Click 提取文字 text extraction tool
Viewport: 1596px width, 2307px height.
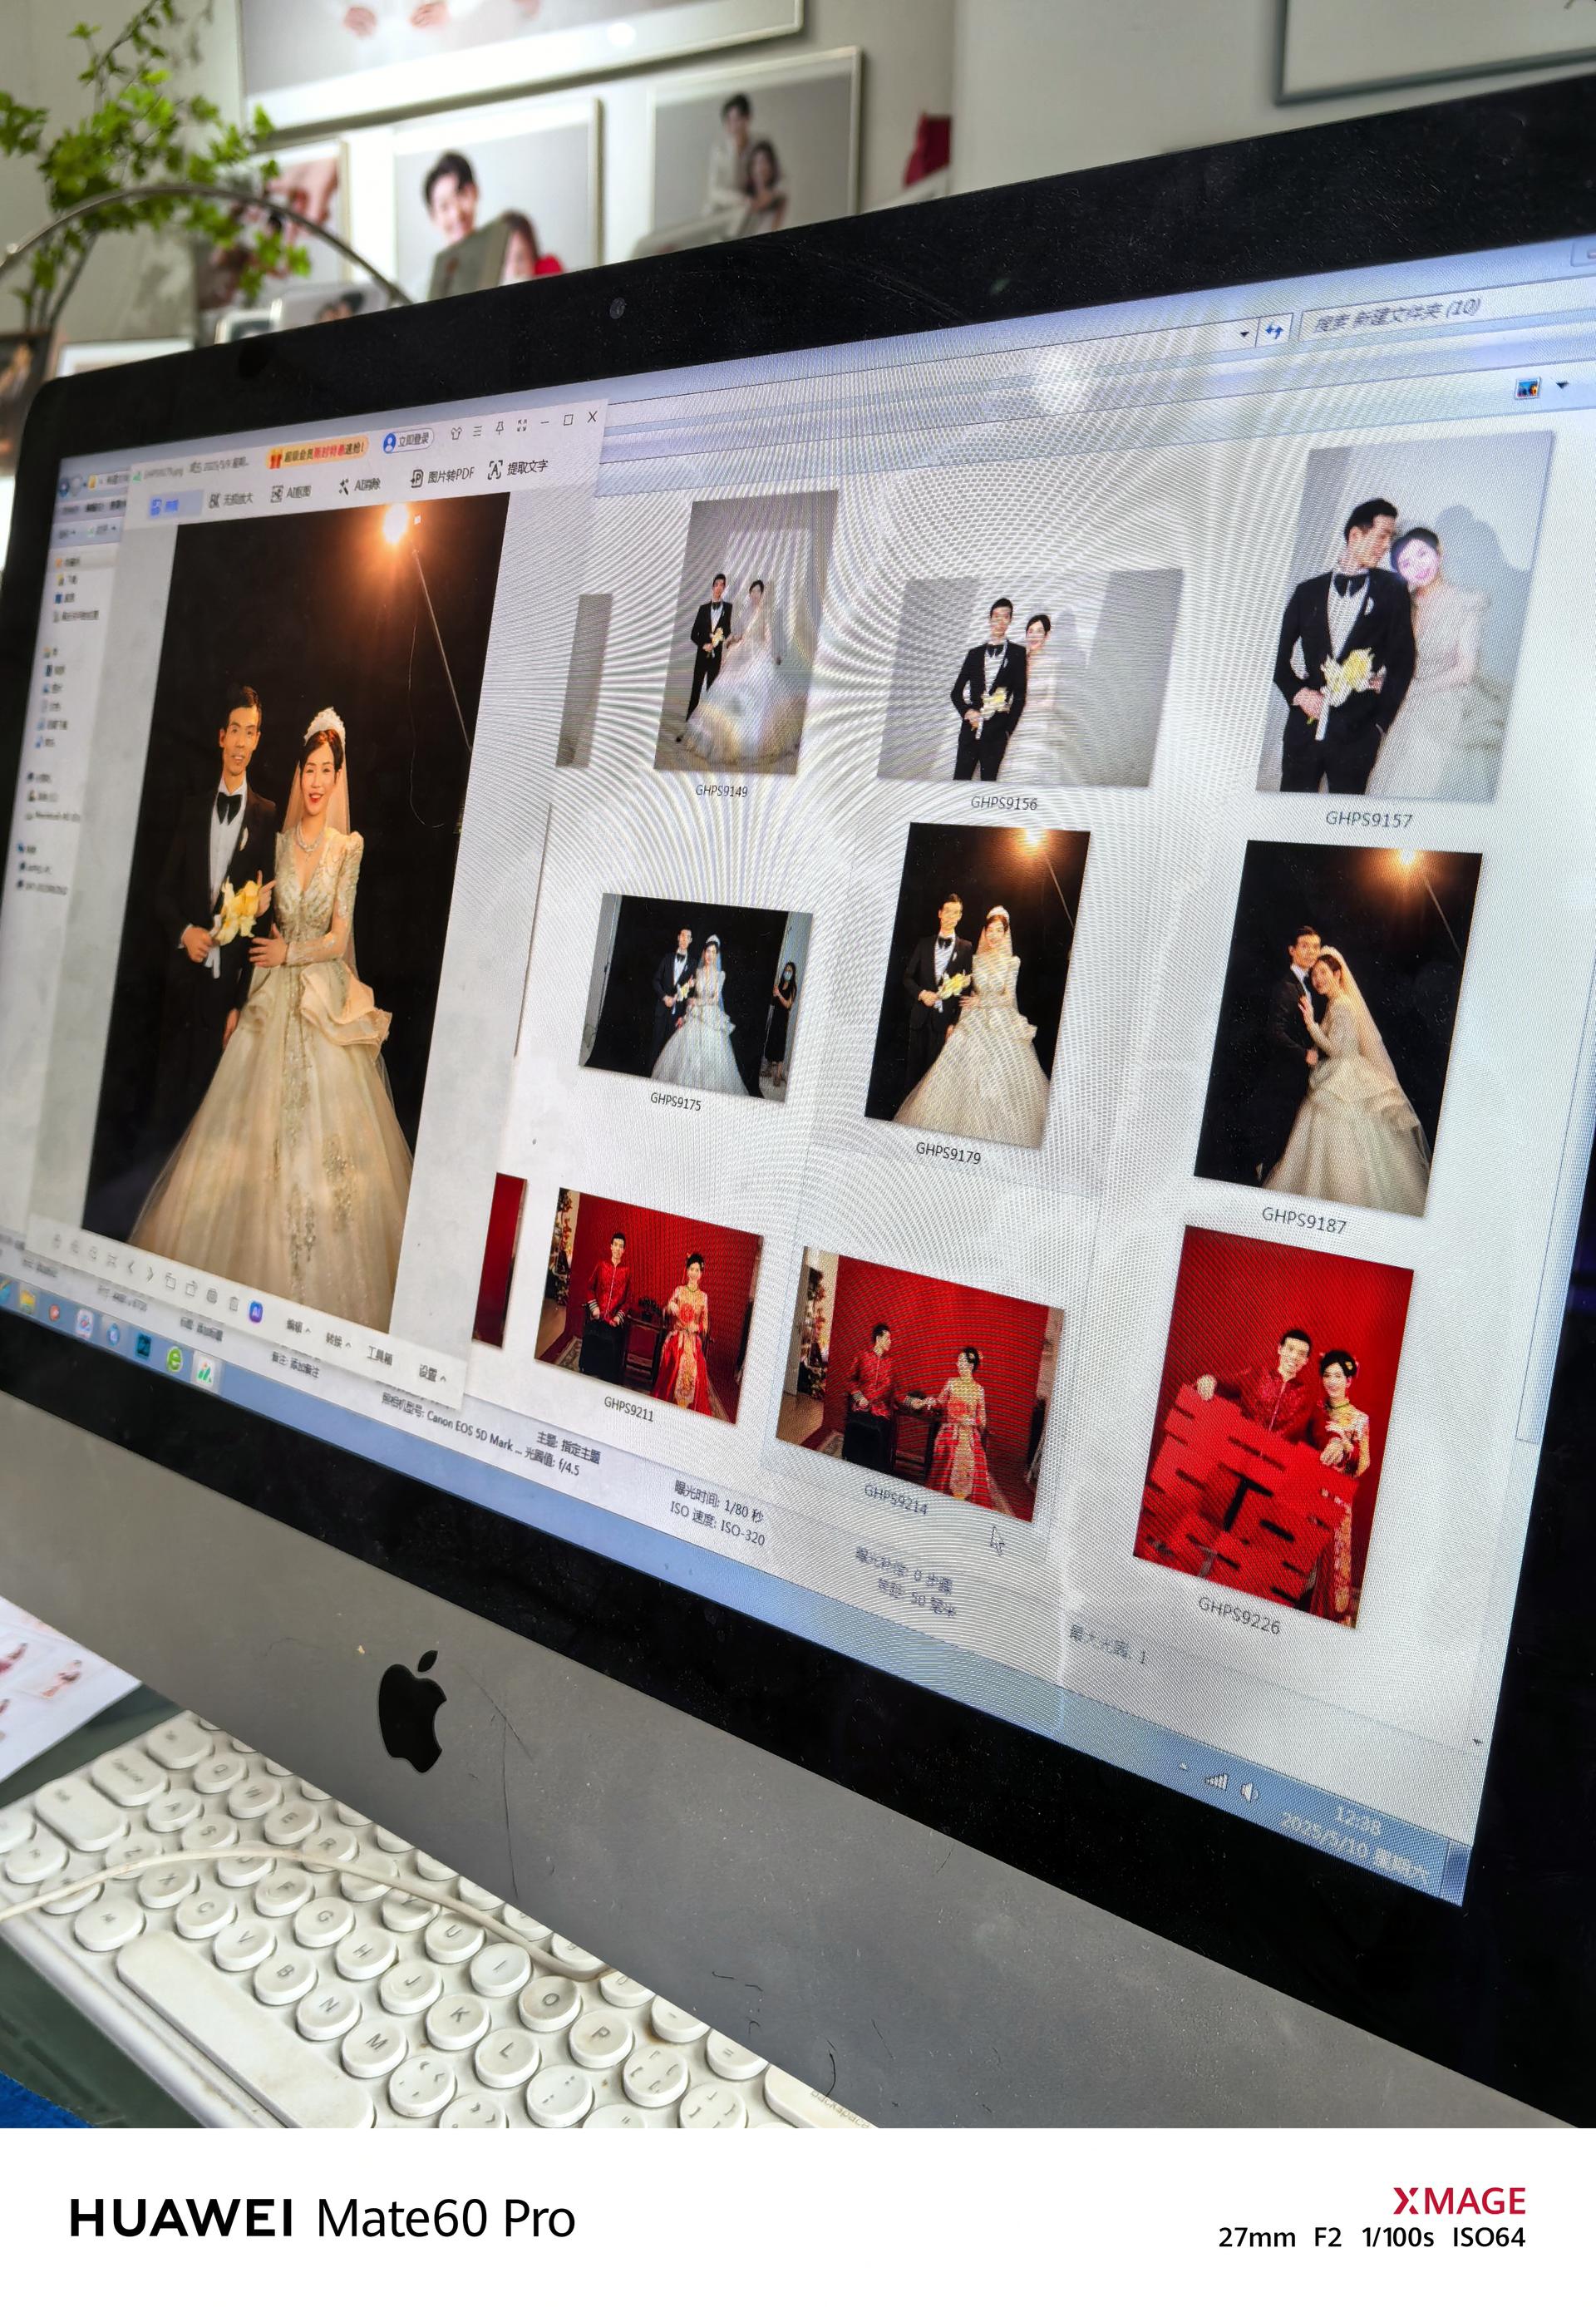517,468
